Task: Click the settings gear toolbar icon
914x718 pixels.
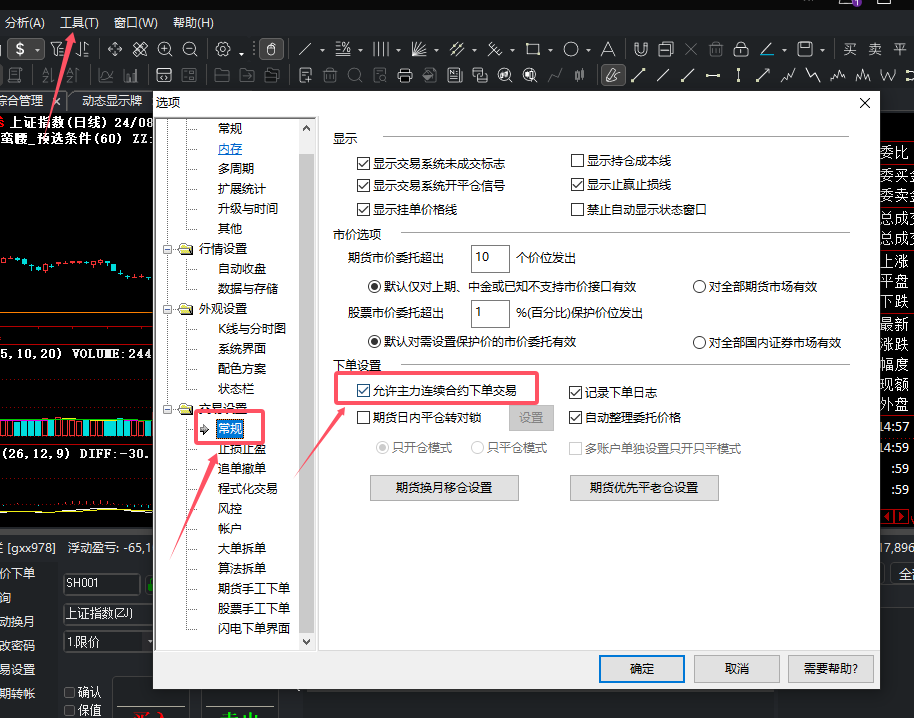Action: click(x=223, y=50)
